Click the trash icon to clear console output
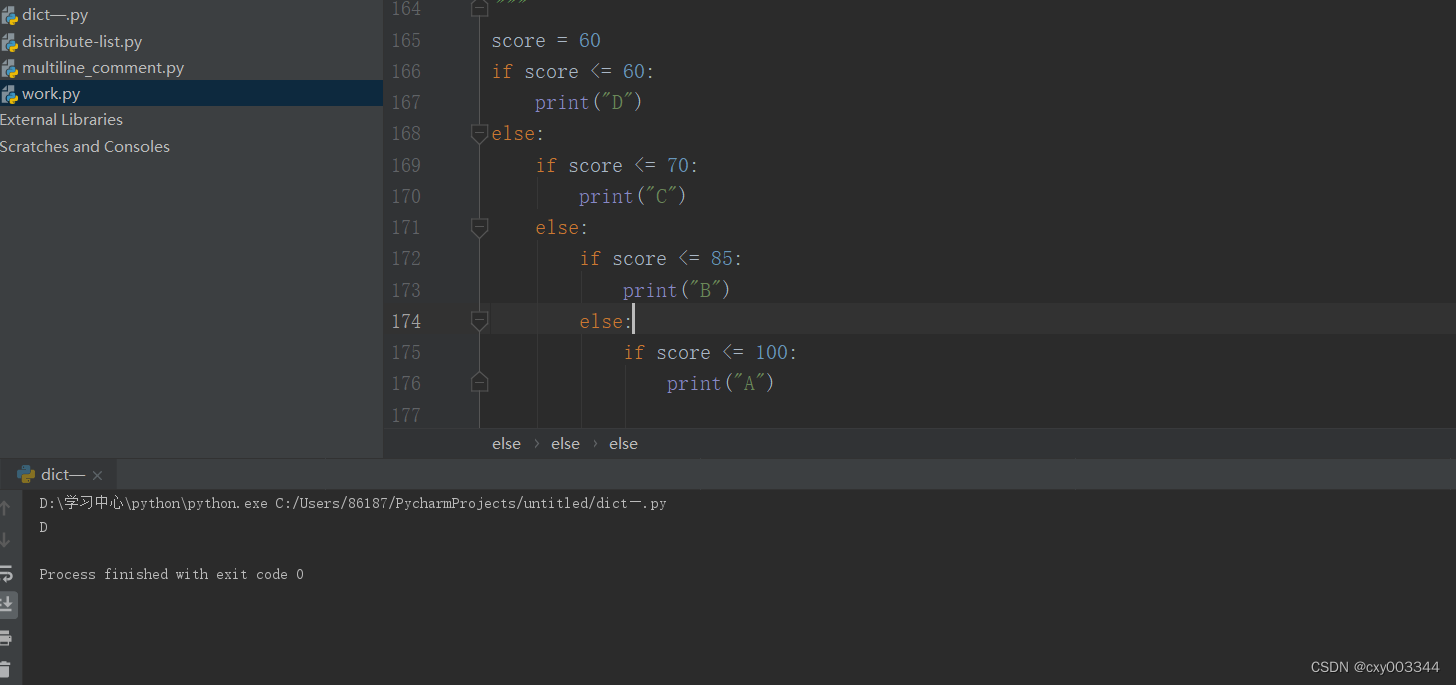 (6, 670)
